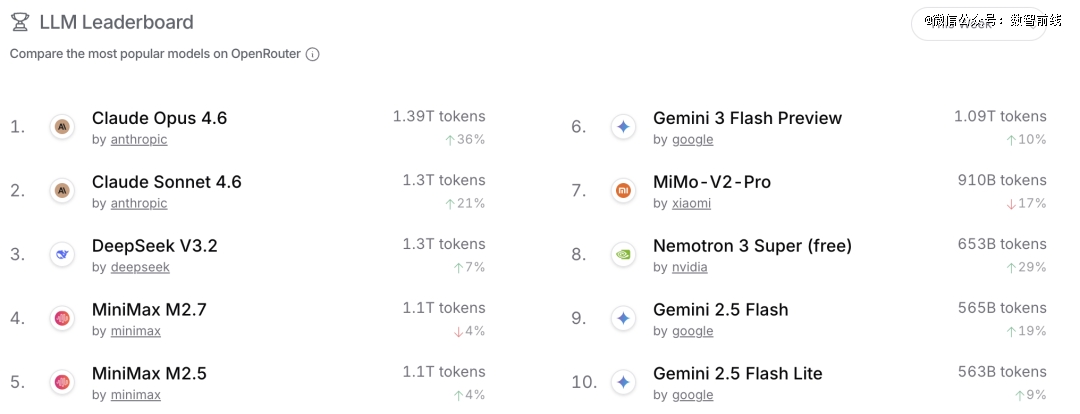Click the Nemotron 3 Super Nvidia icon
1080x414 pixels.
(623, 255)
